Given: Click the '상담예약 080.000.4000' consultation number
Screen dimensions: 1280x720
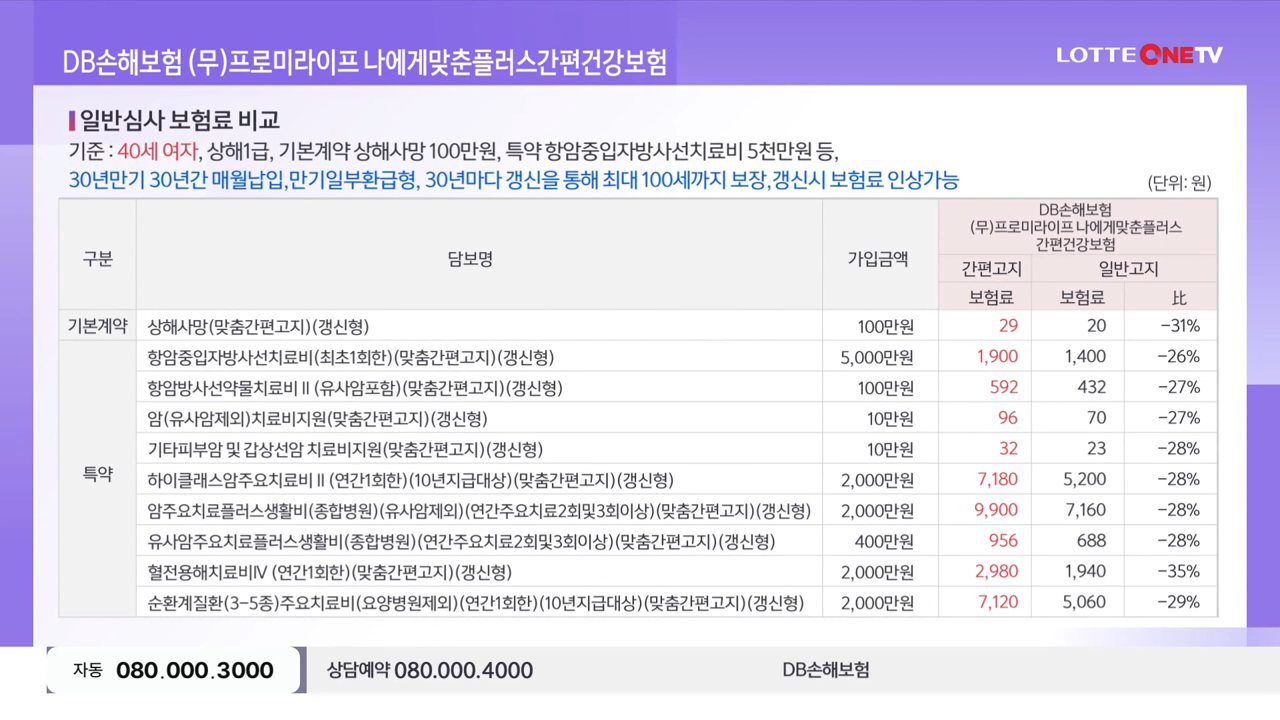Looking at the screenshot, I should point(430,670).
